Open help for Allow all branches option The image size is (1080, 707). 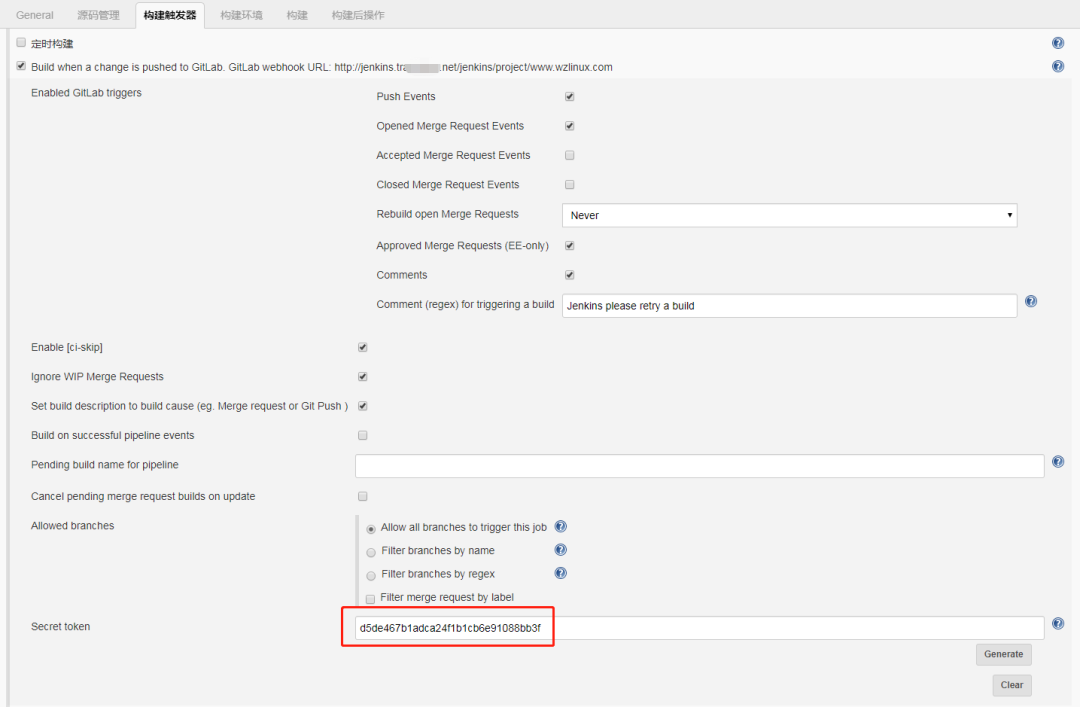[561, 526]
